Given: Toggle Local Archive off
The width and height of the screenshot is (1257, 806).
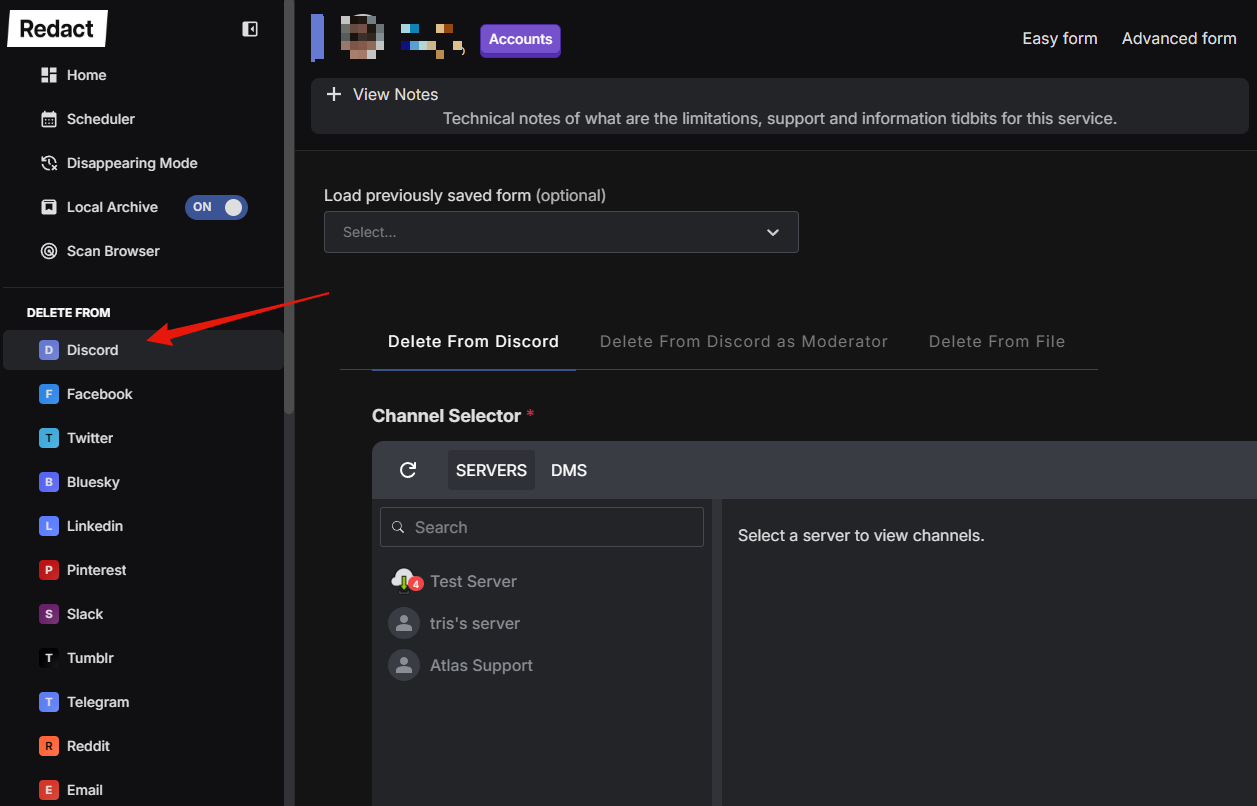Looking at the screenshot, I should pyautogui.click(x=216, y=207).
